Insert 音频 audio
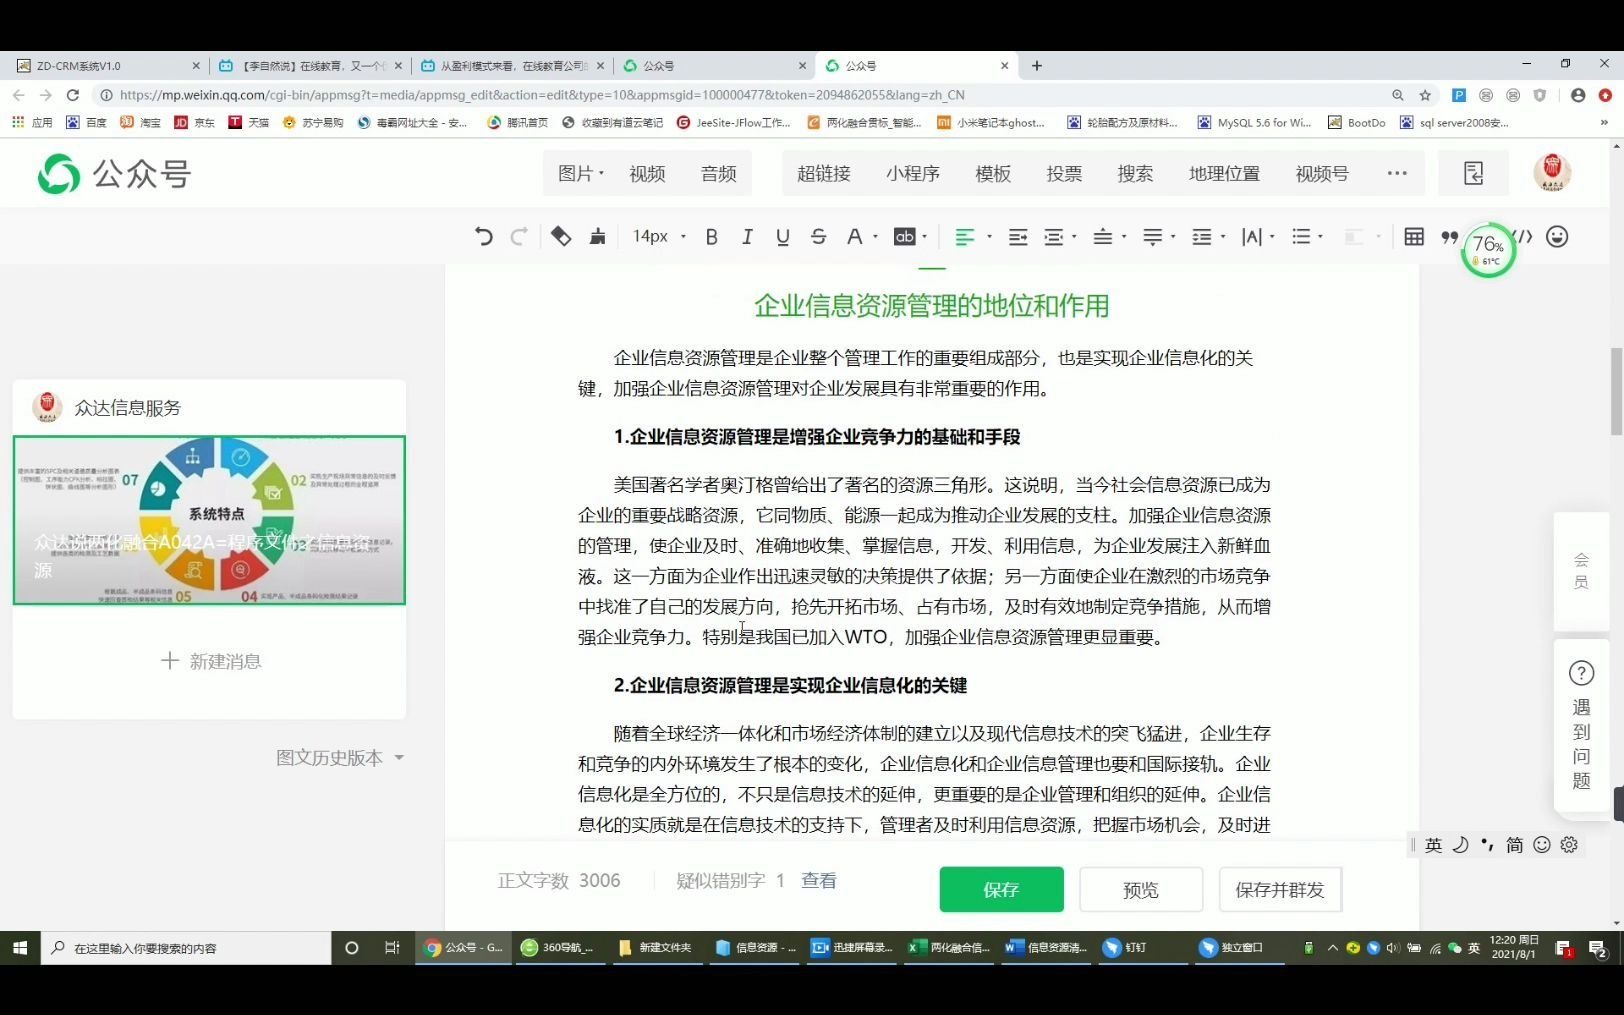Viewport: 1624px width, 1015px height. click(718, 174)
